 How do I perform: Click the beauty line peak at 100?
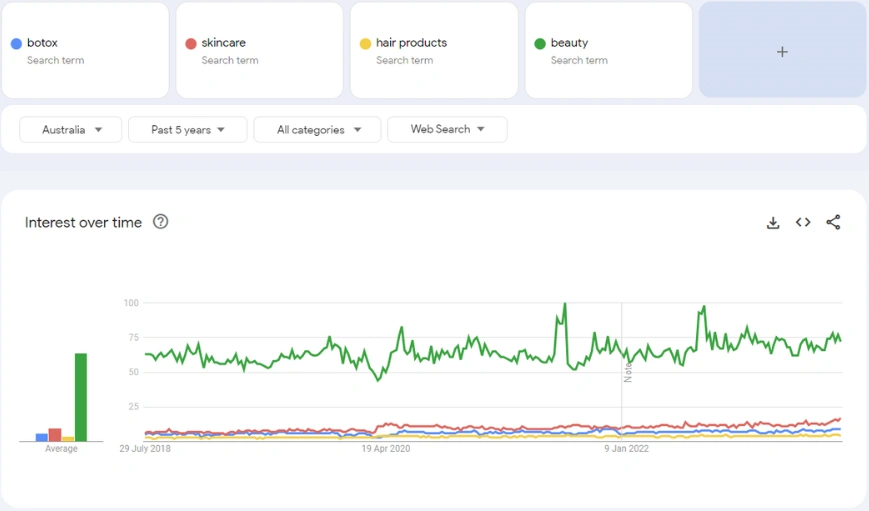565,304
